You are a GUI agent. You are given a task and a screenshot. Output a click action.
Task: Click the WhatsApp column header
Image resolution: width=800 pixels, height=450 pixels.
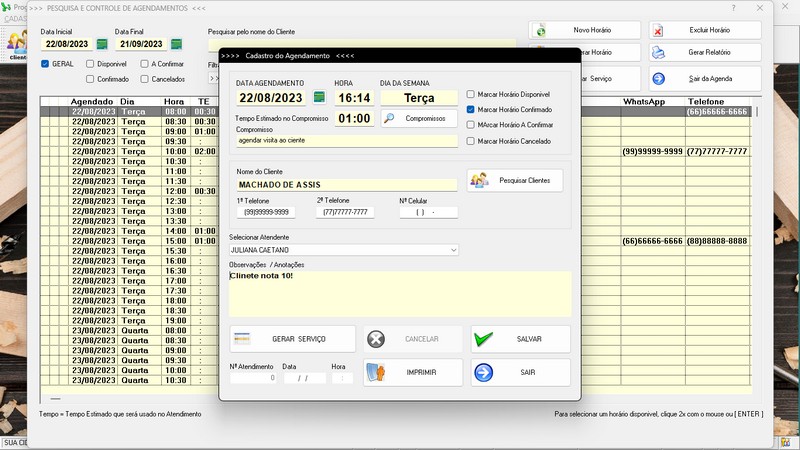tap(644, 102)
